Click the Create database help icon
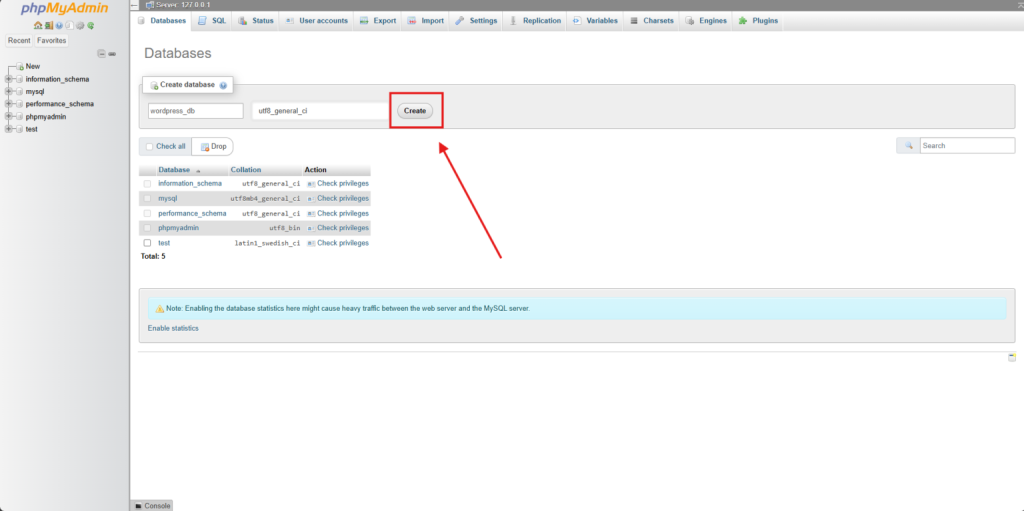 tap(223, 86)
